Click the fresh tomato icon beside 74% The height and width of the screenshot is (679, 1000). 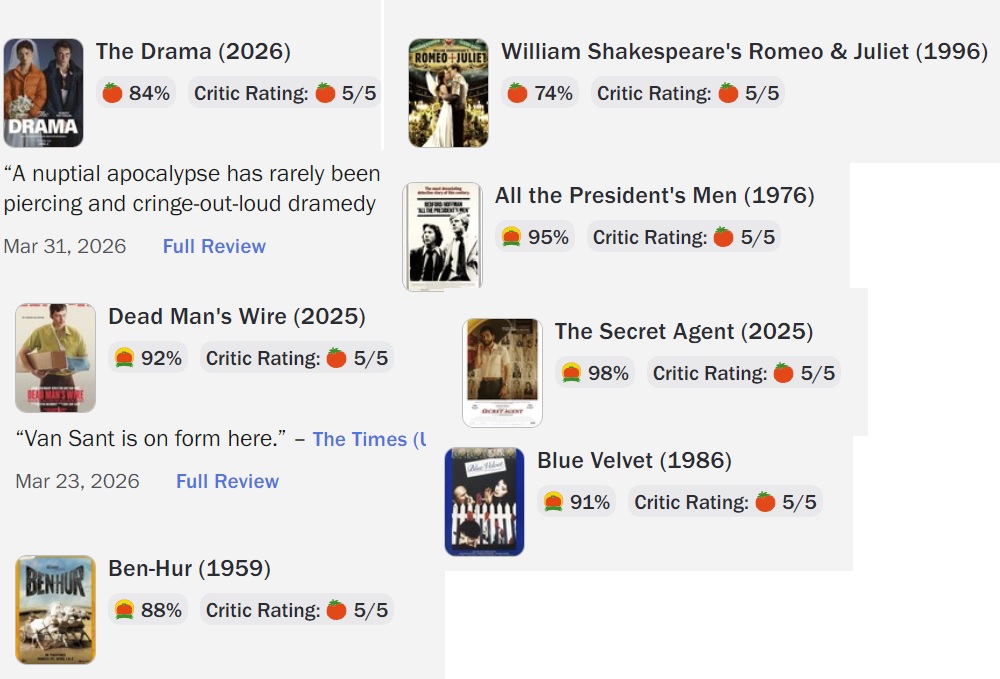click(517, 94)
